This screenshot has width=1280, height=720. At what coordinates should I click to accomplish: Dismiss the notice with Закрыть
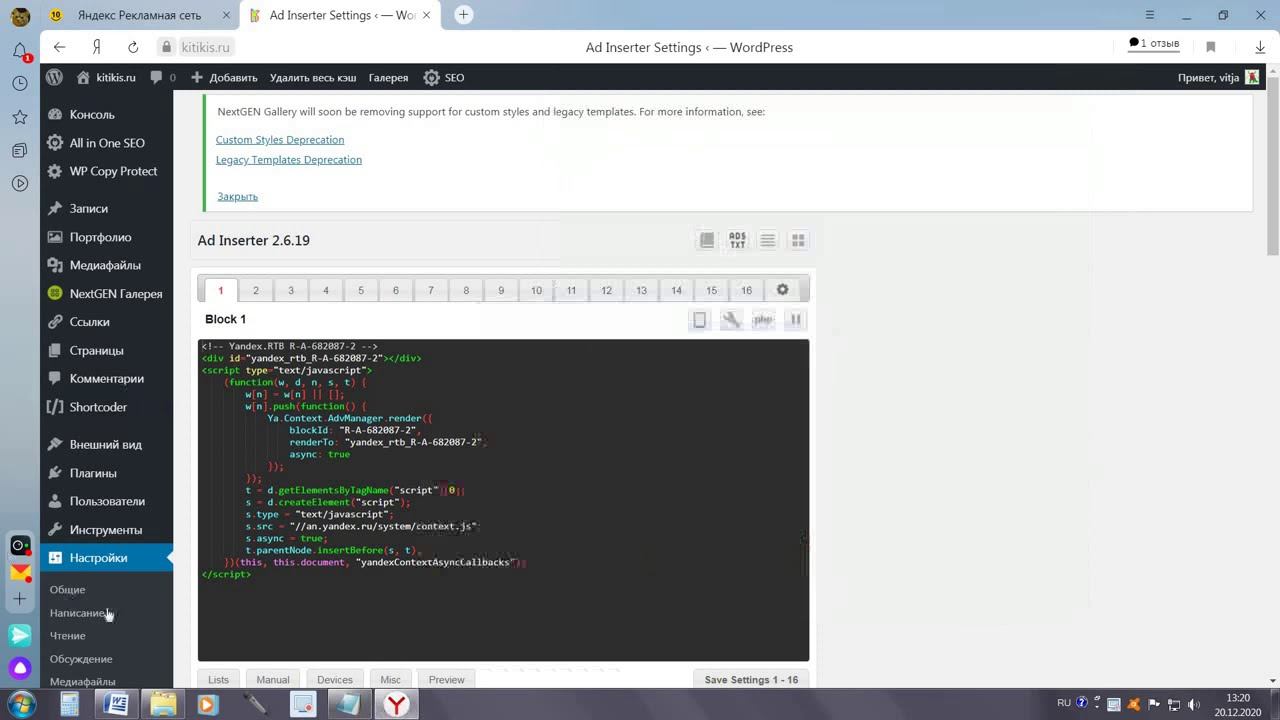(238, 196)
